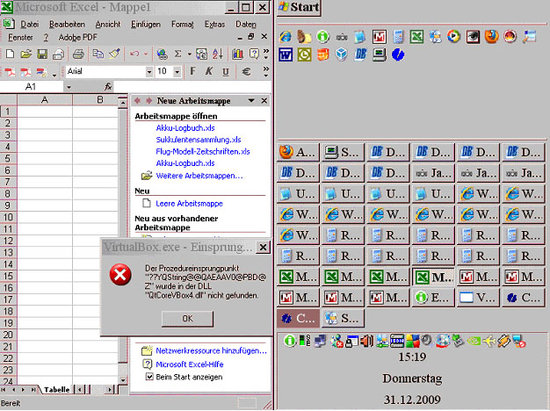Launch the chart wizard icon
This screenshot has width=550, height=411.
point(237,54)
